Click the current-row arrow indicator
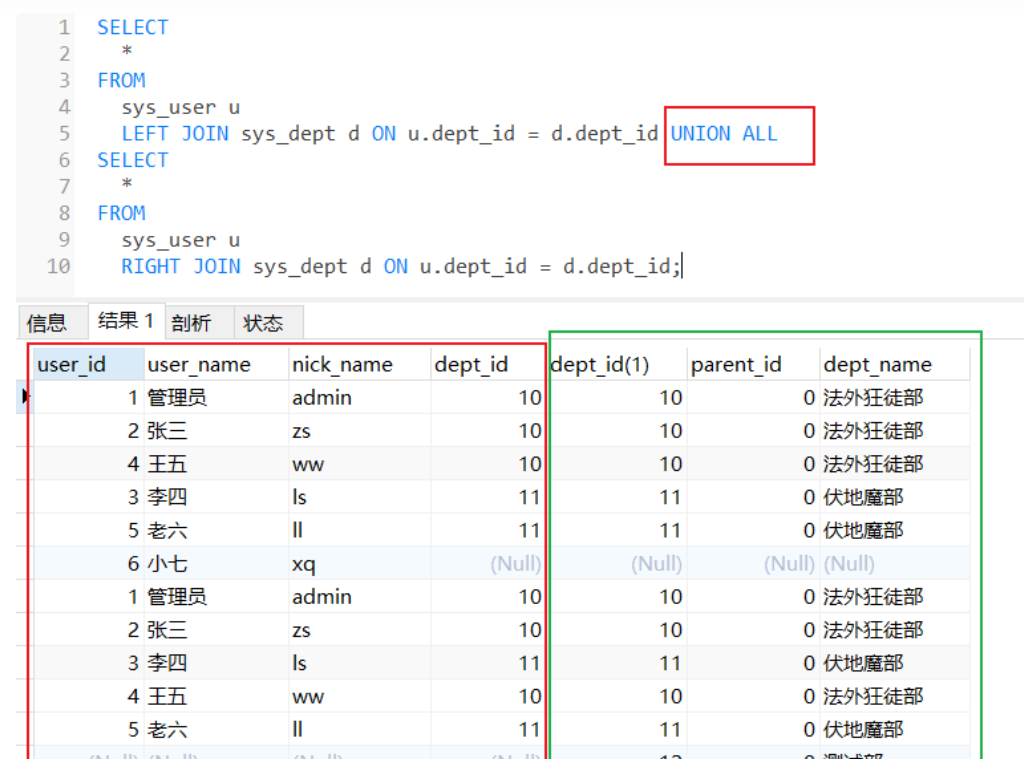Screen dimensions: 1024x759 coord(25,396)
